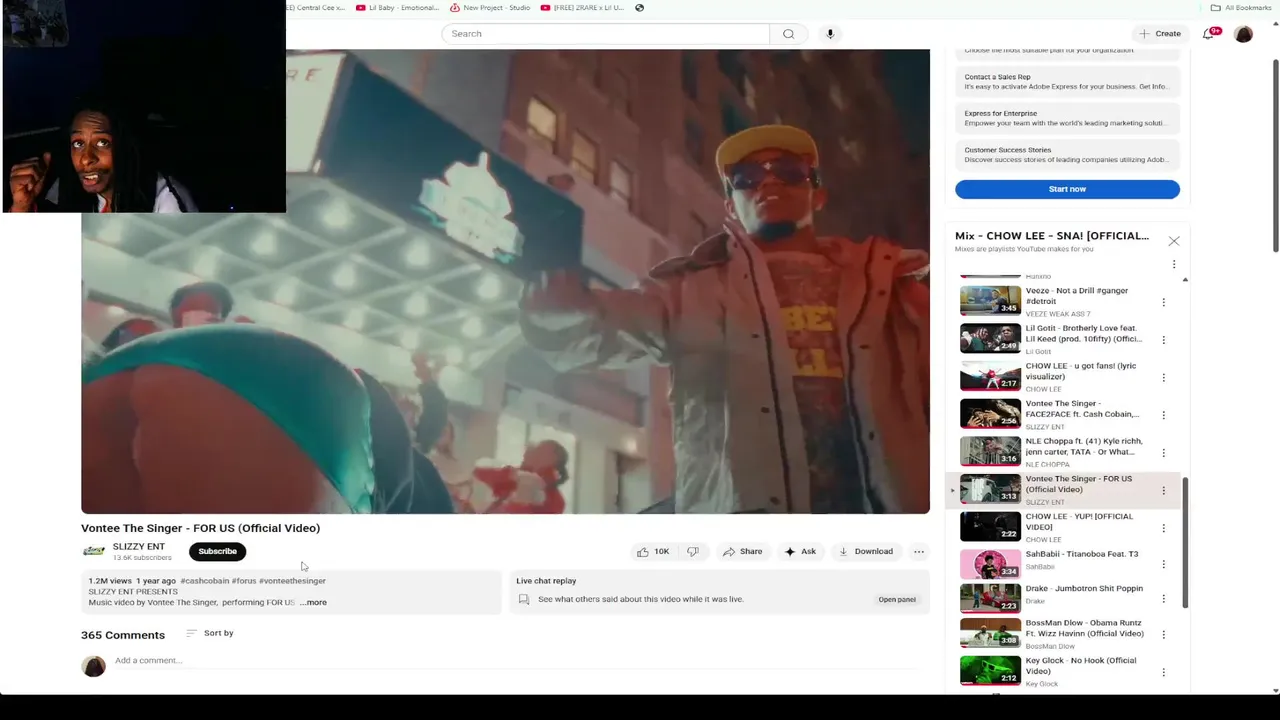Activate voice search microphone

tap(830, 34)
